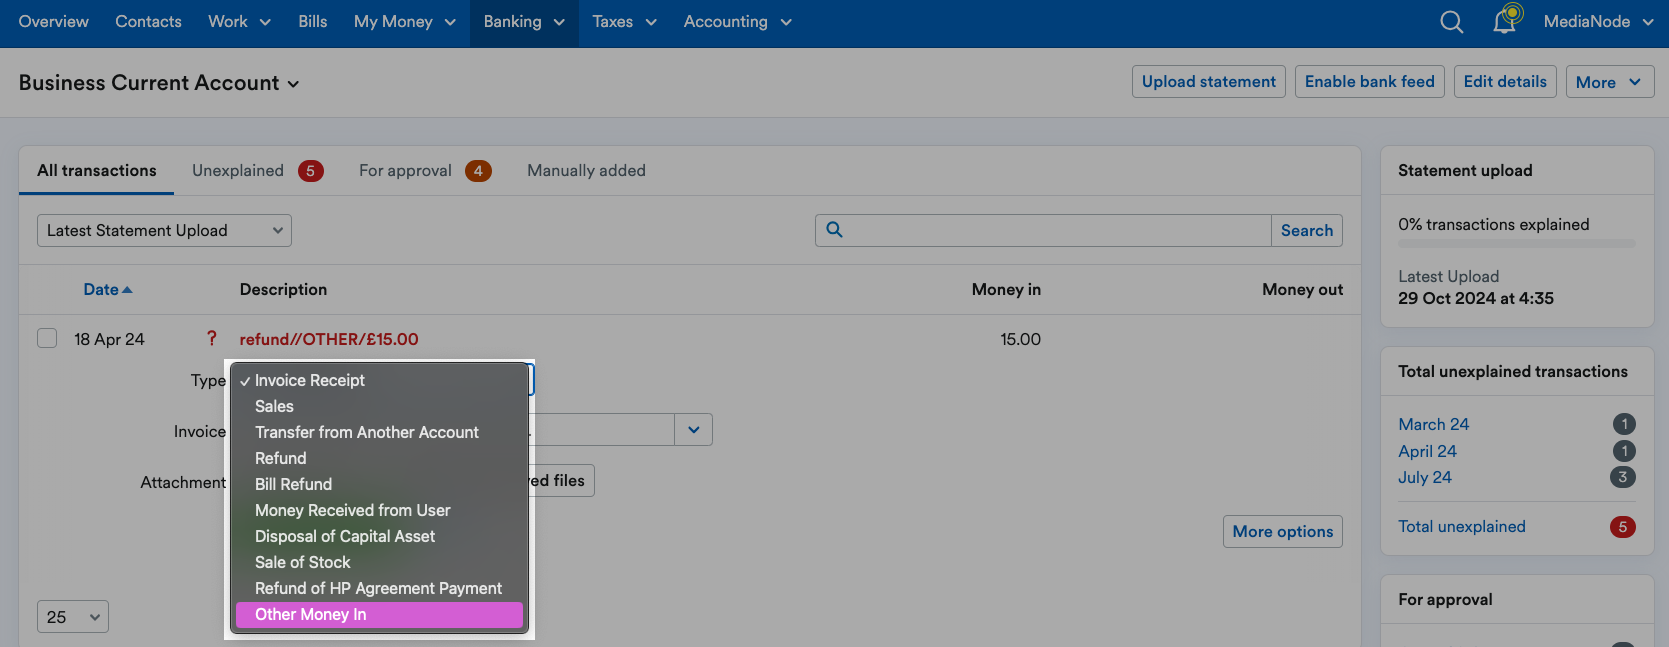Open the search magnifier icon in top bar
Screen dimensions: 1669x647
(x=1451, y=22)
